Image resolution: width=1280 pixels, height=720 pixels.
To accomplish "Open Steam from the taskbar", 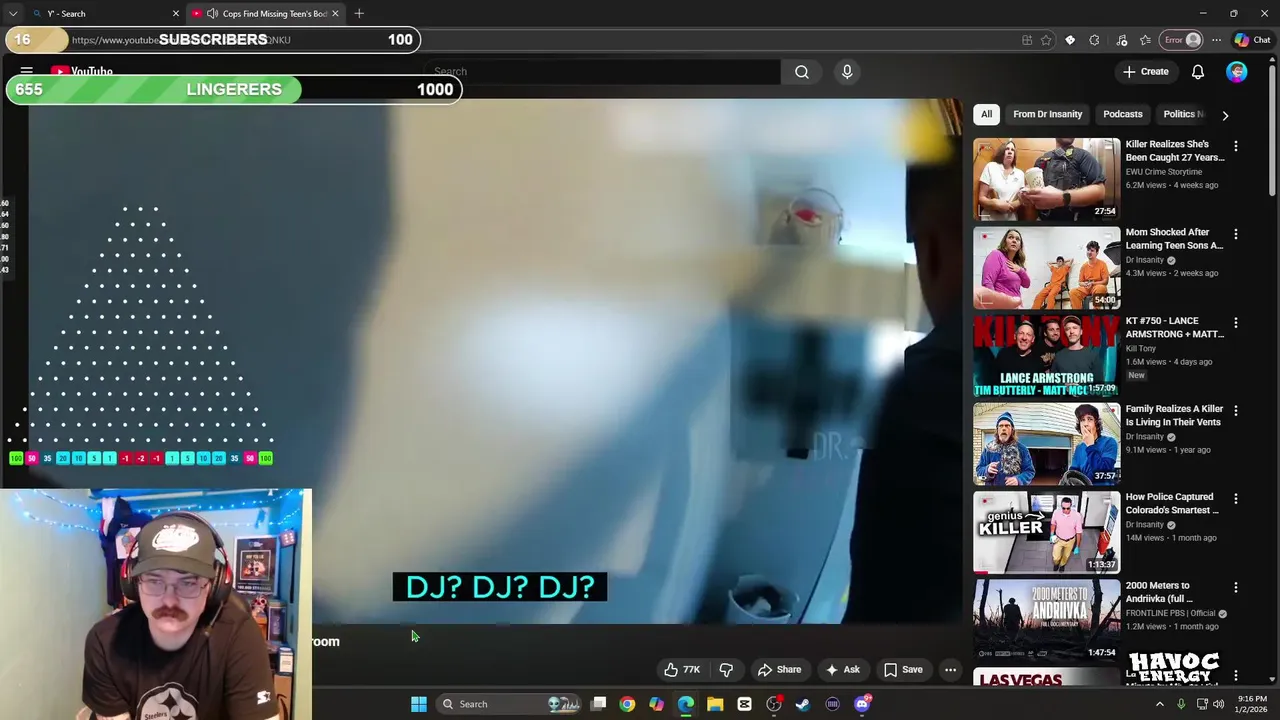I will tap(803, 704).
